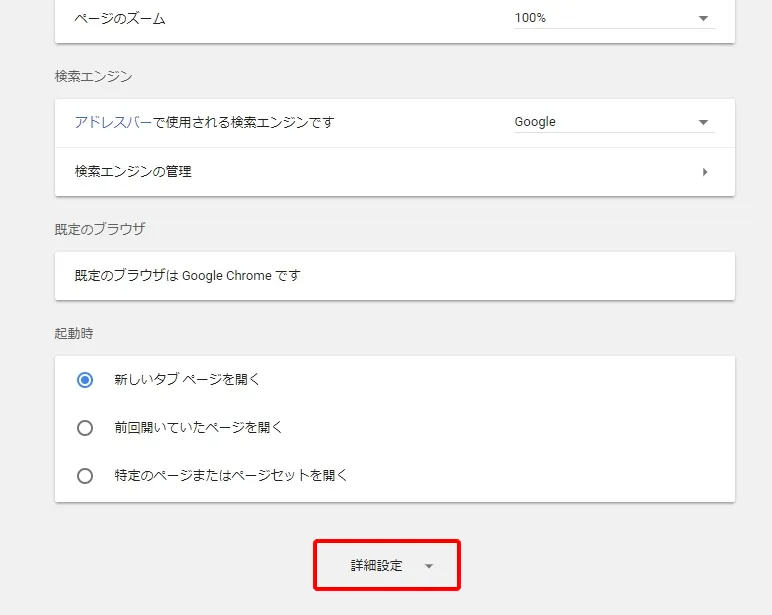The width and height of the screenshot is (772, 615).
Task: Click 既定のブラウザは Google Chrome です text
Action: point(187,276)
